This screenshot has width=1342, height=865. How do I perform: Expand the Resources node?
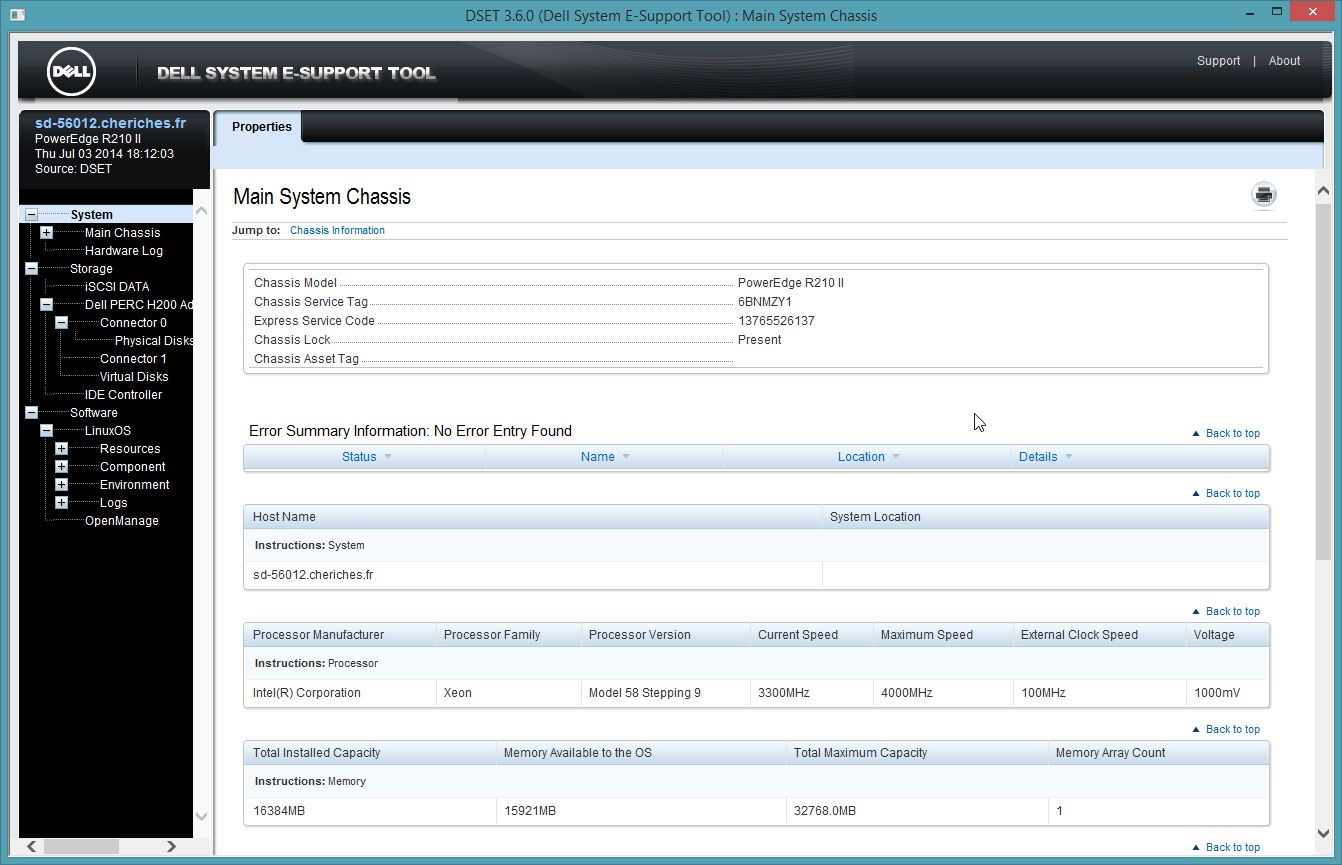tap(61, 449)
